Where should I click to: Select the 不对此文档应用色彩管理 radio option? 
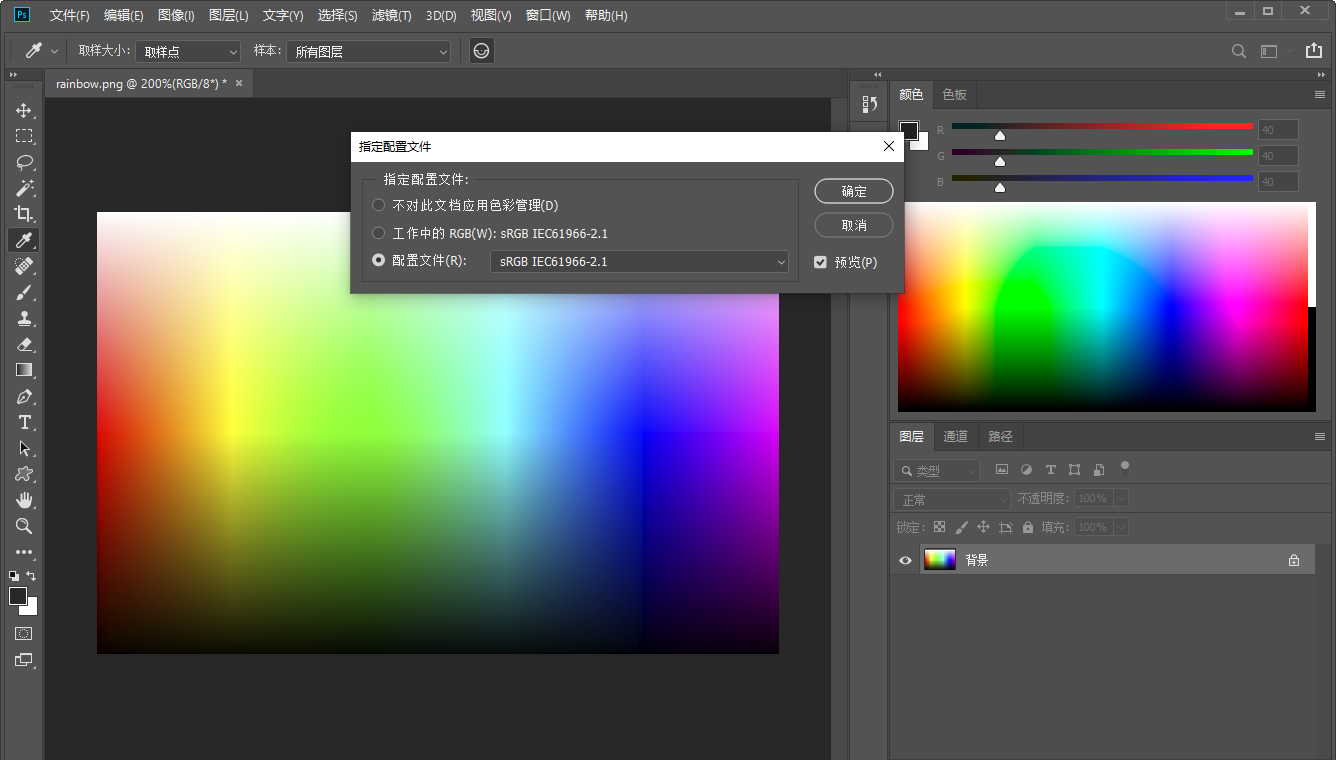(379, 205)
